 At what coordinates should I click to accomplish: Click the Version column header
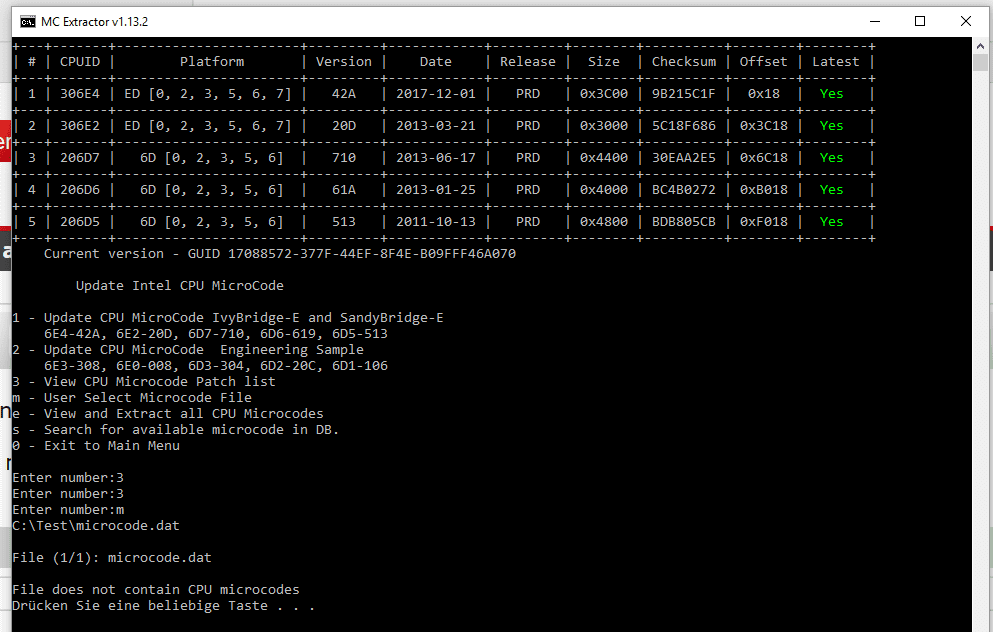pos(344,61)
